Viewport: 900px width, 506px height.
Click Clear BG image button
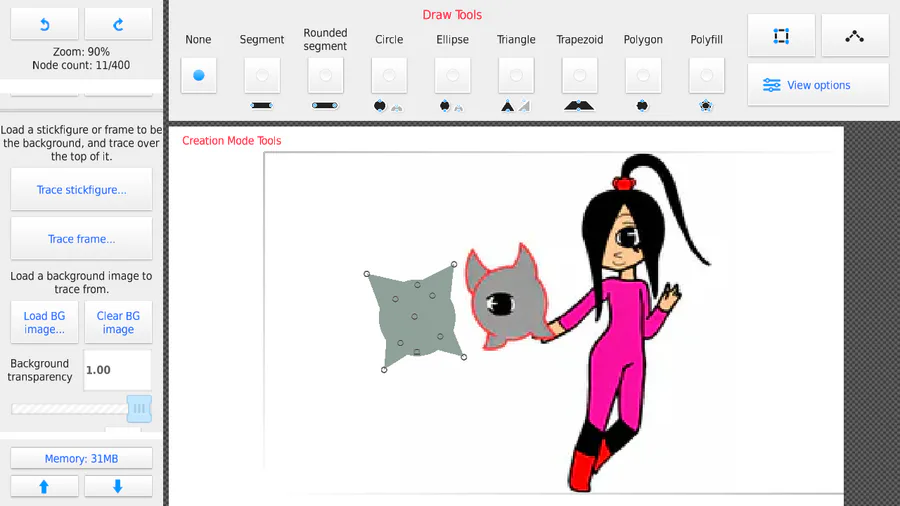pos(118,322)
